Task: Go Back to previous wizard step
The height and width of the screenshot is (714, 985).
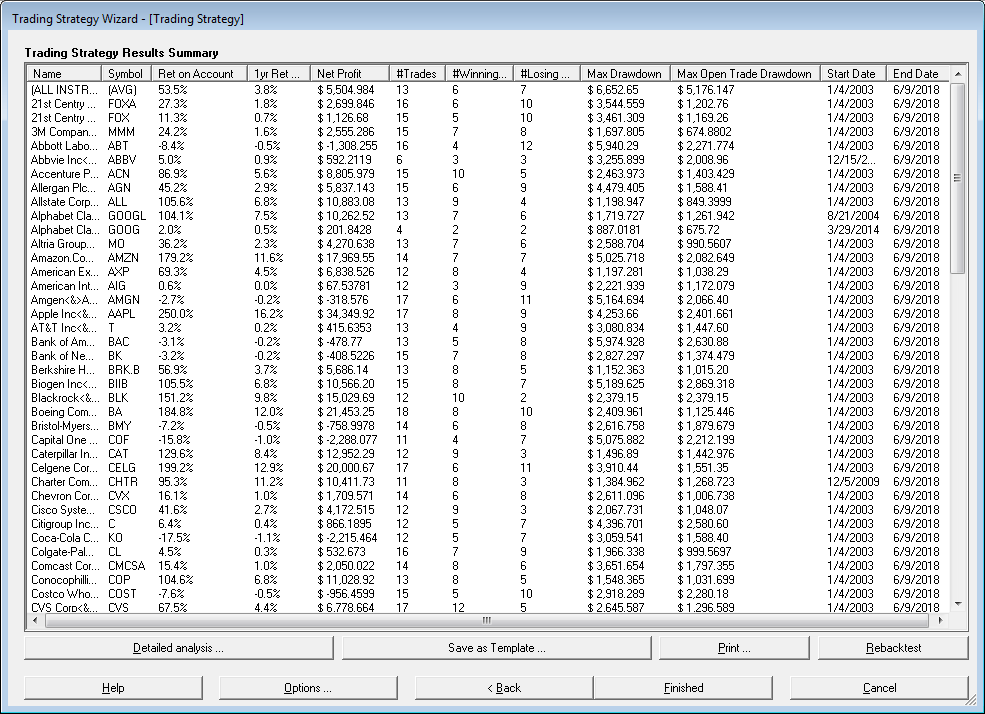Action: click(x=503, y=688)
